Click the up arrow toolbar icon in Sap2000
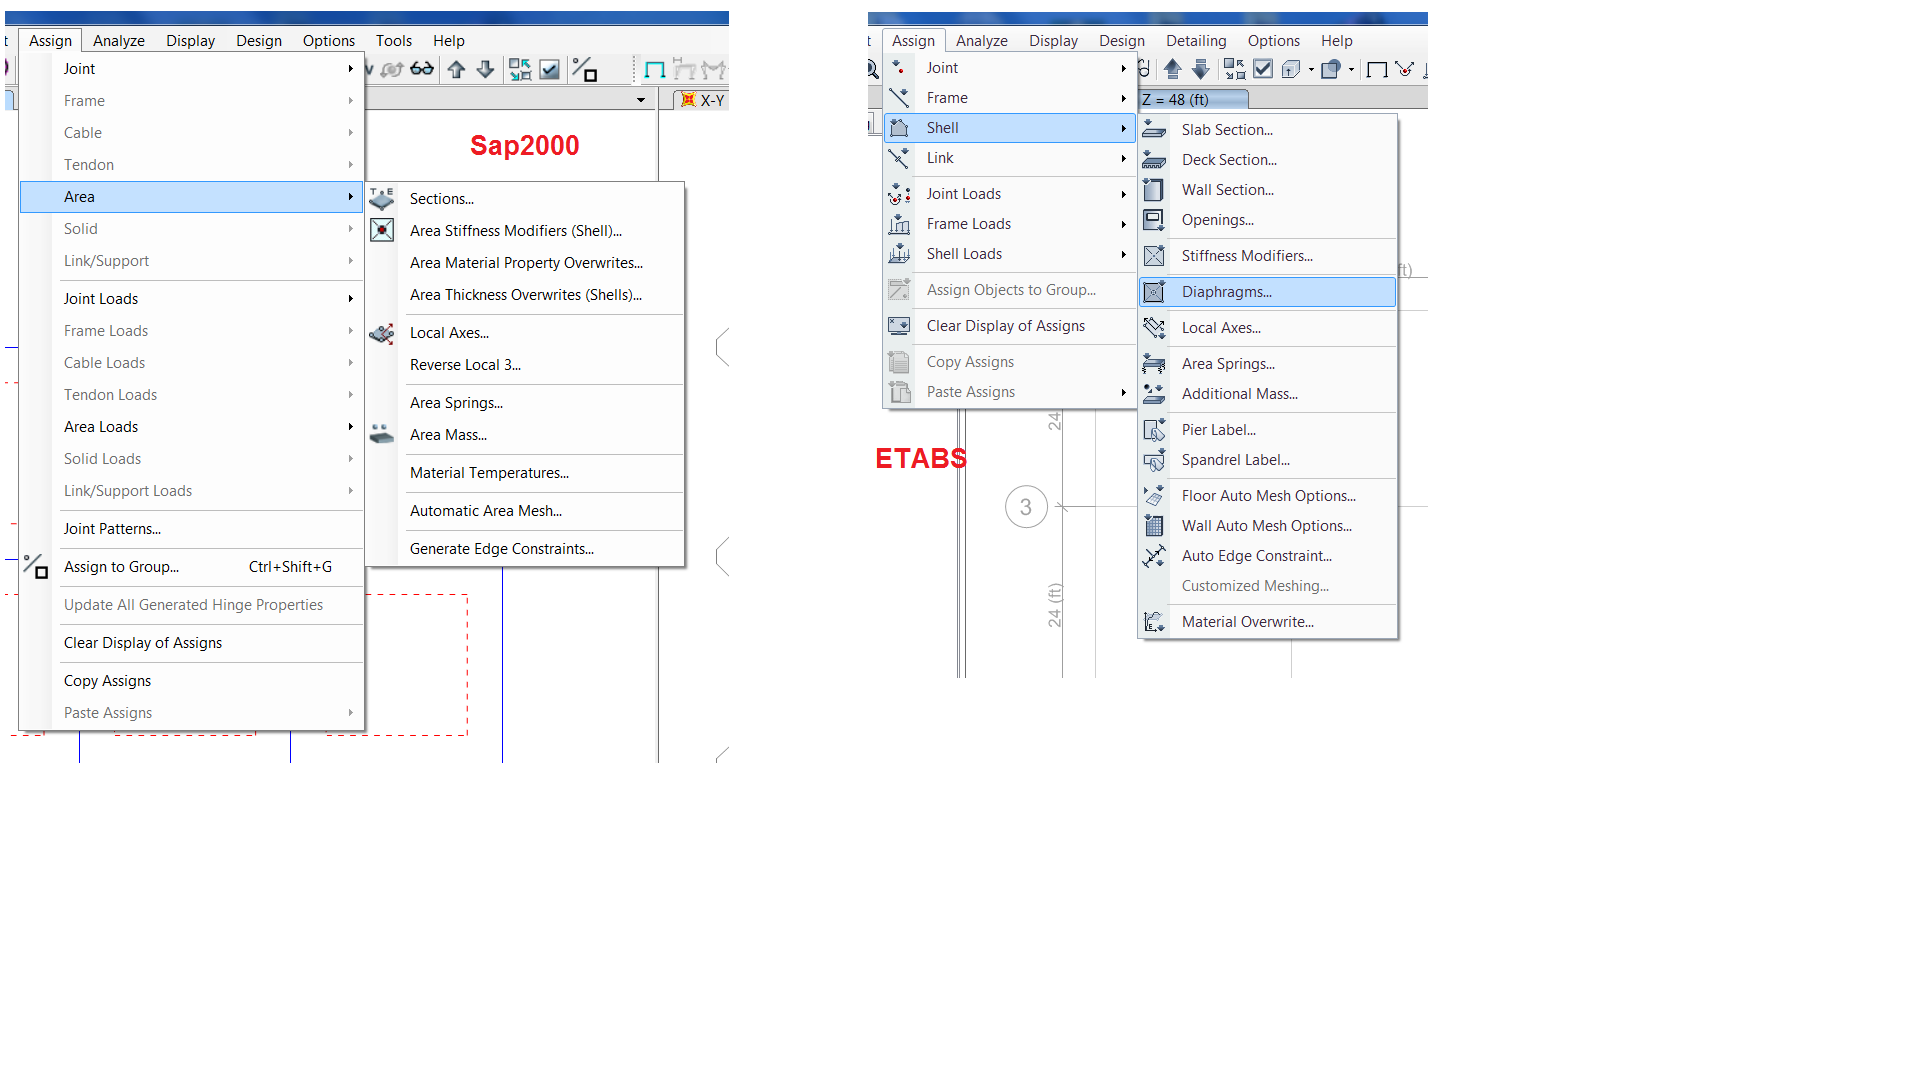The width and height of the screenshot is (1920, 1080). pos(457,69)
